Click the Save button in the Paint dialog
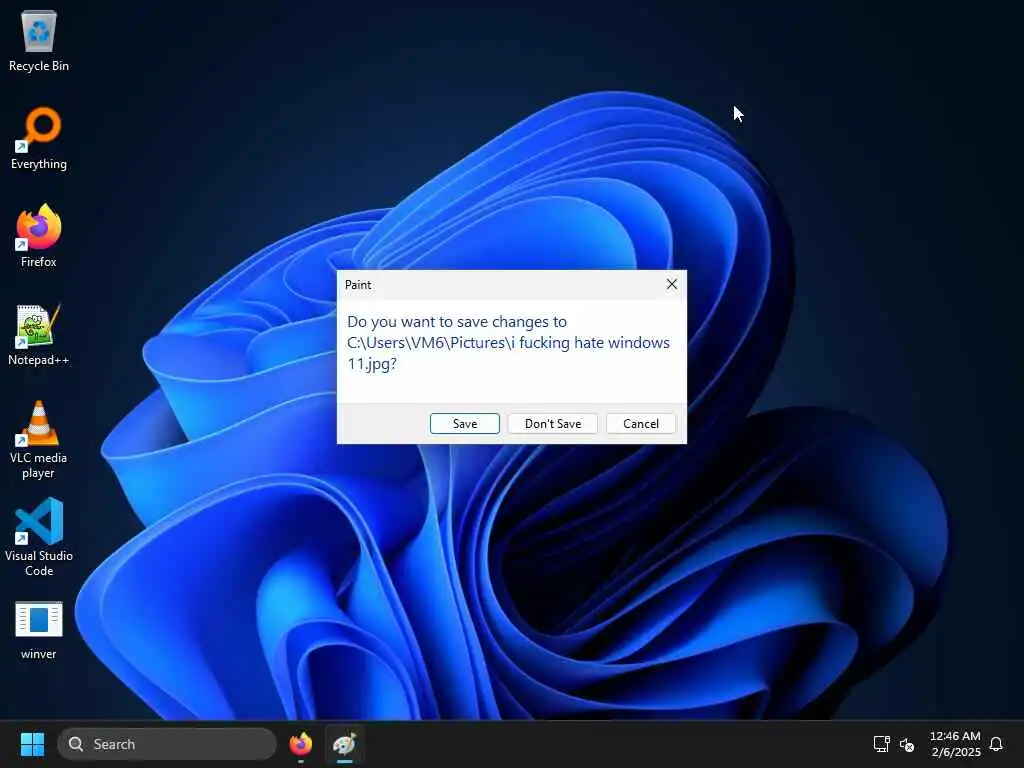 point(464,423)
